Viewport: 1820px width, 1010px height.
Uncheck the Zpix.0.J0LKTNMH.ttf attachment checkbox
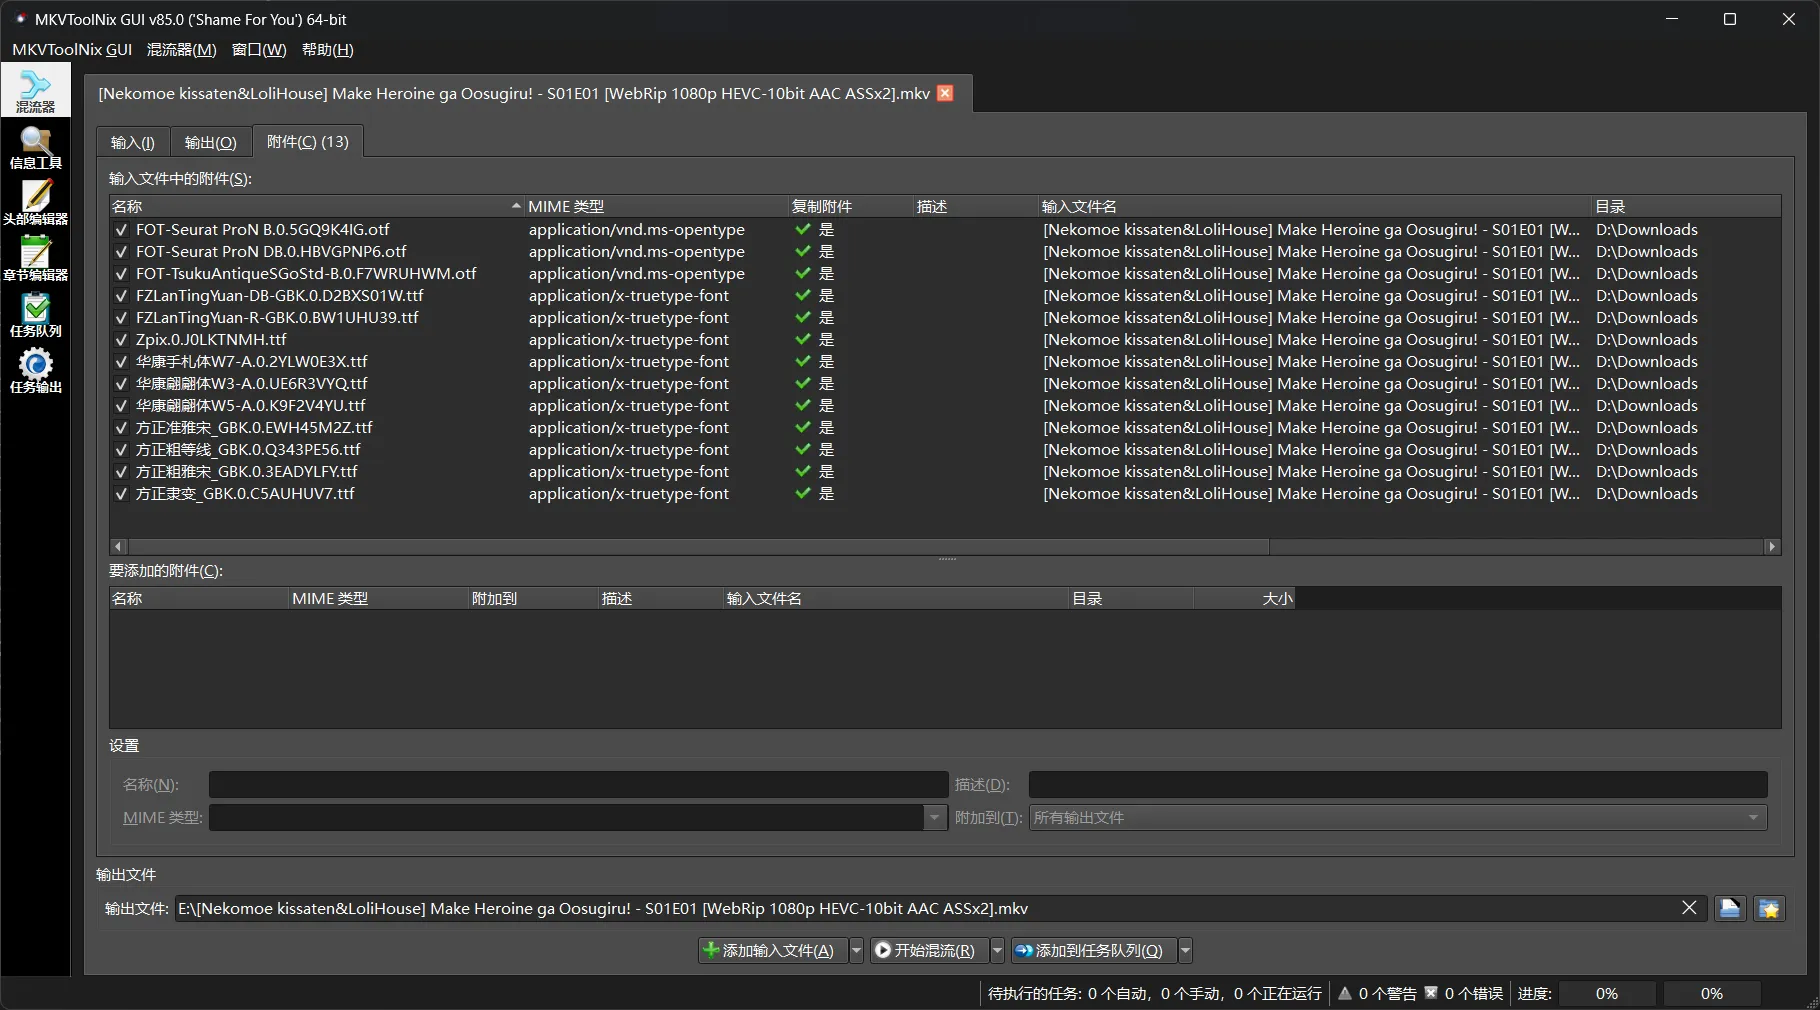[121, 340]
